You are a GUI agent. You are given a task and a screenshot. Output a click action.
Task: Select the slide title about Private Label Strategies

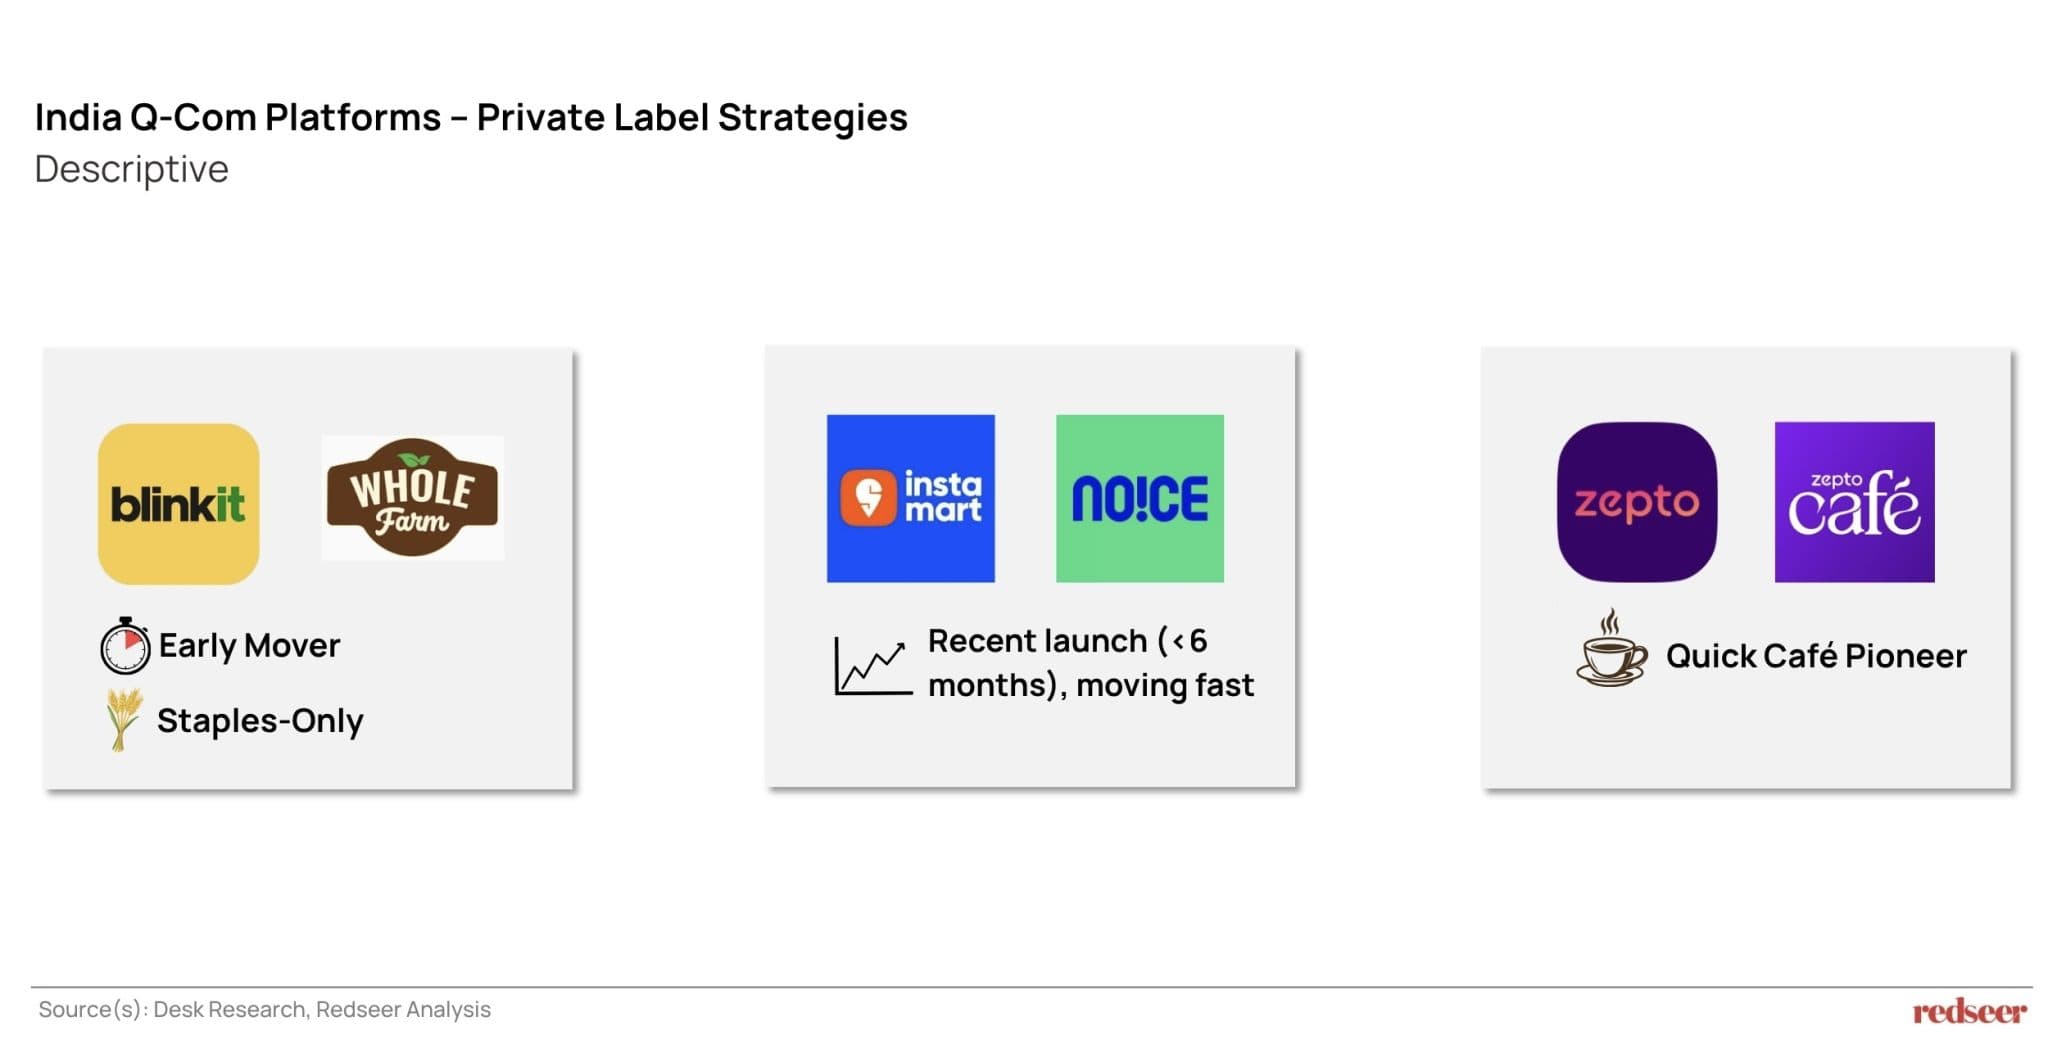point(471,117)
